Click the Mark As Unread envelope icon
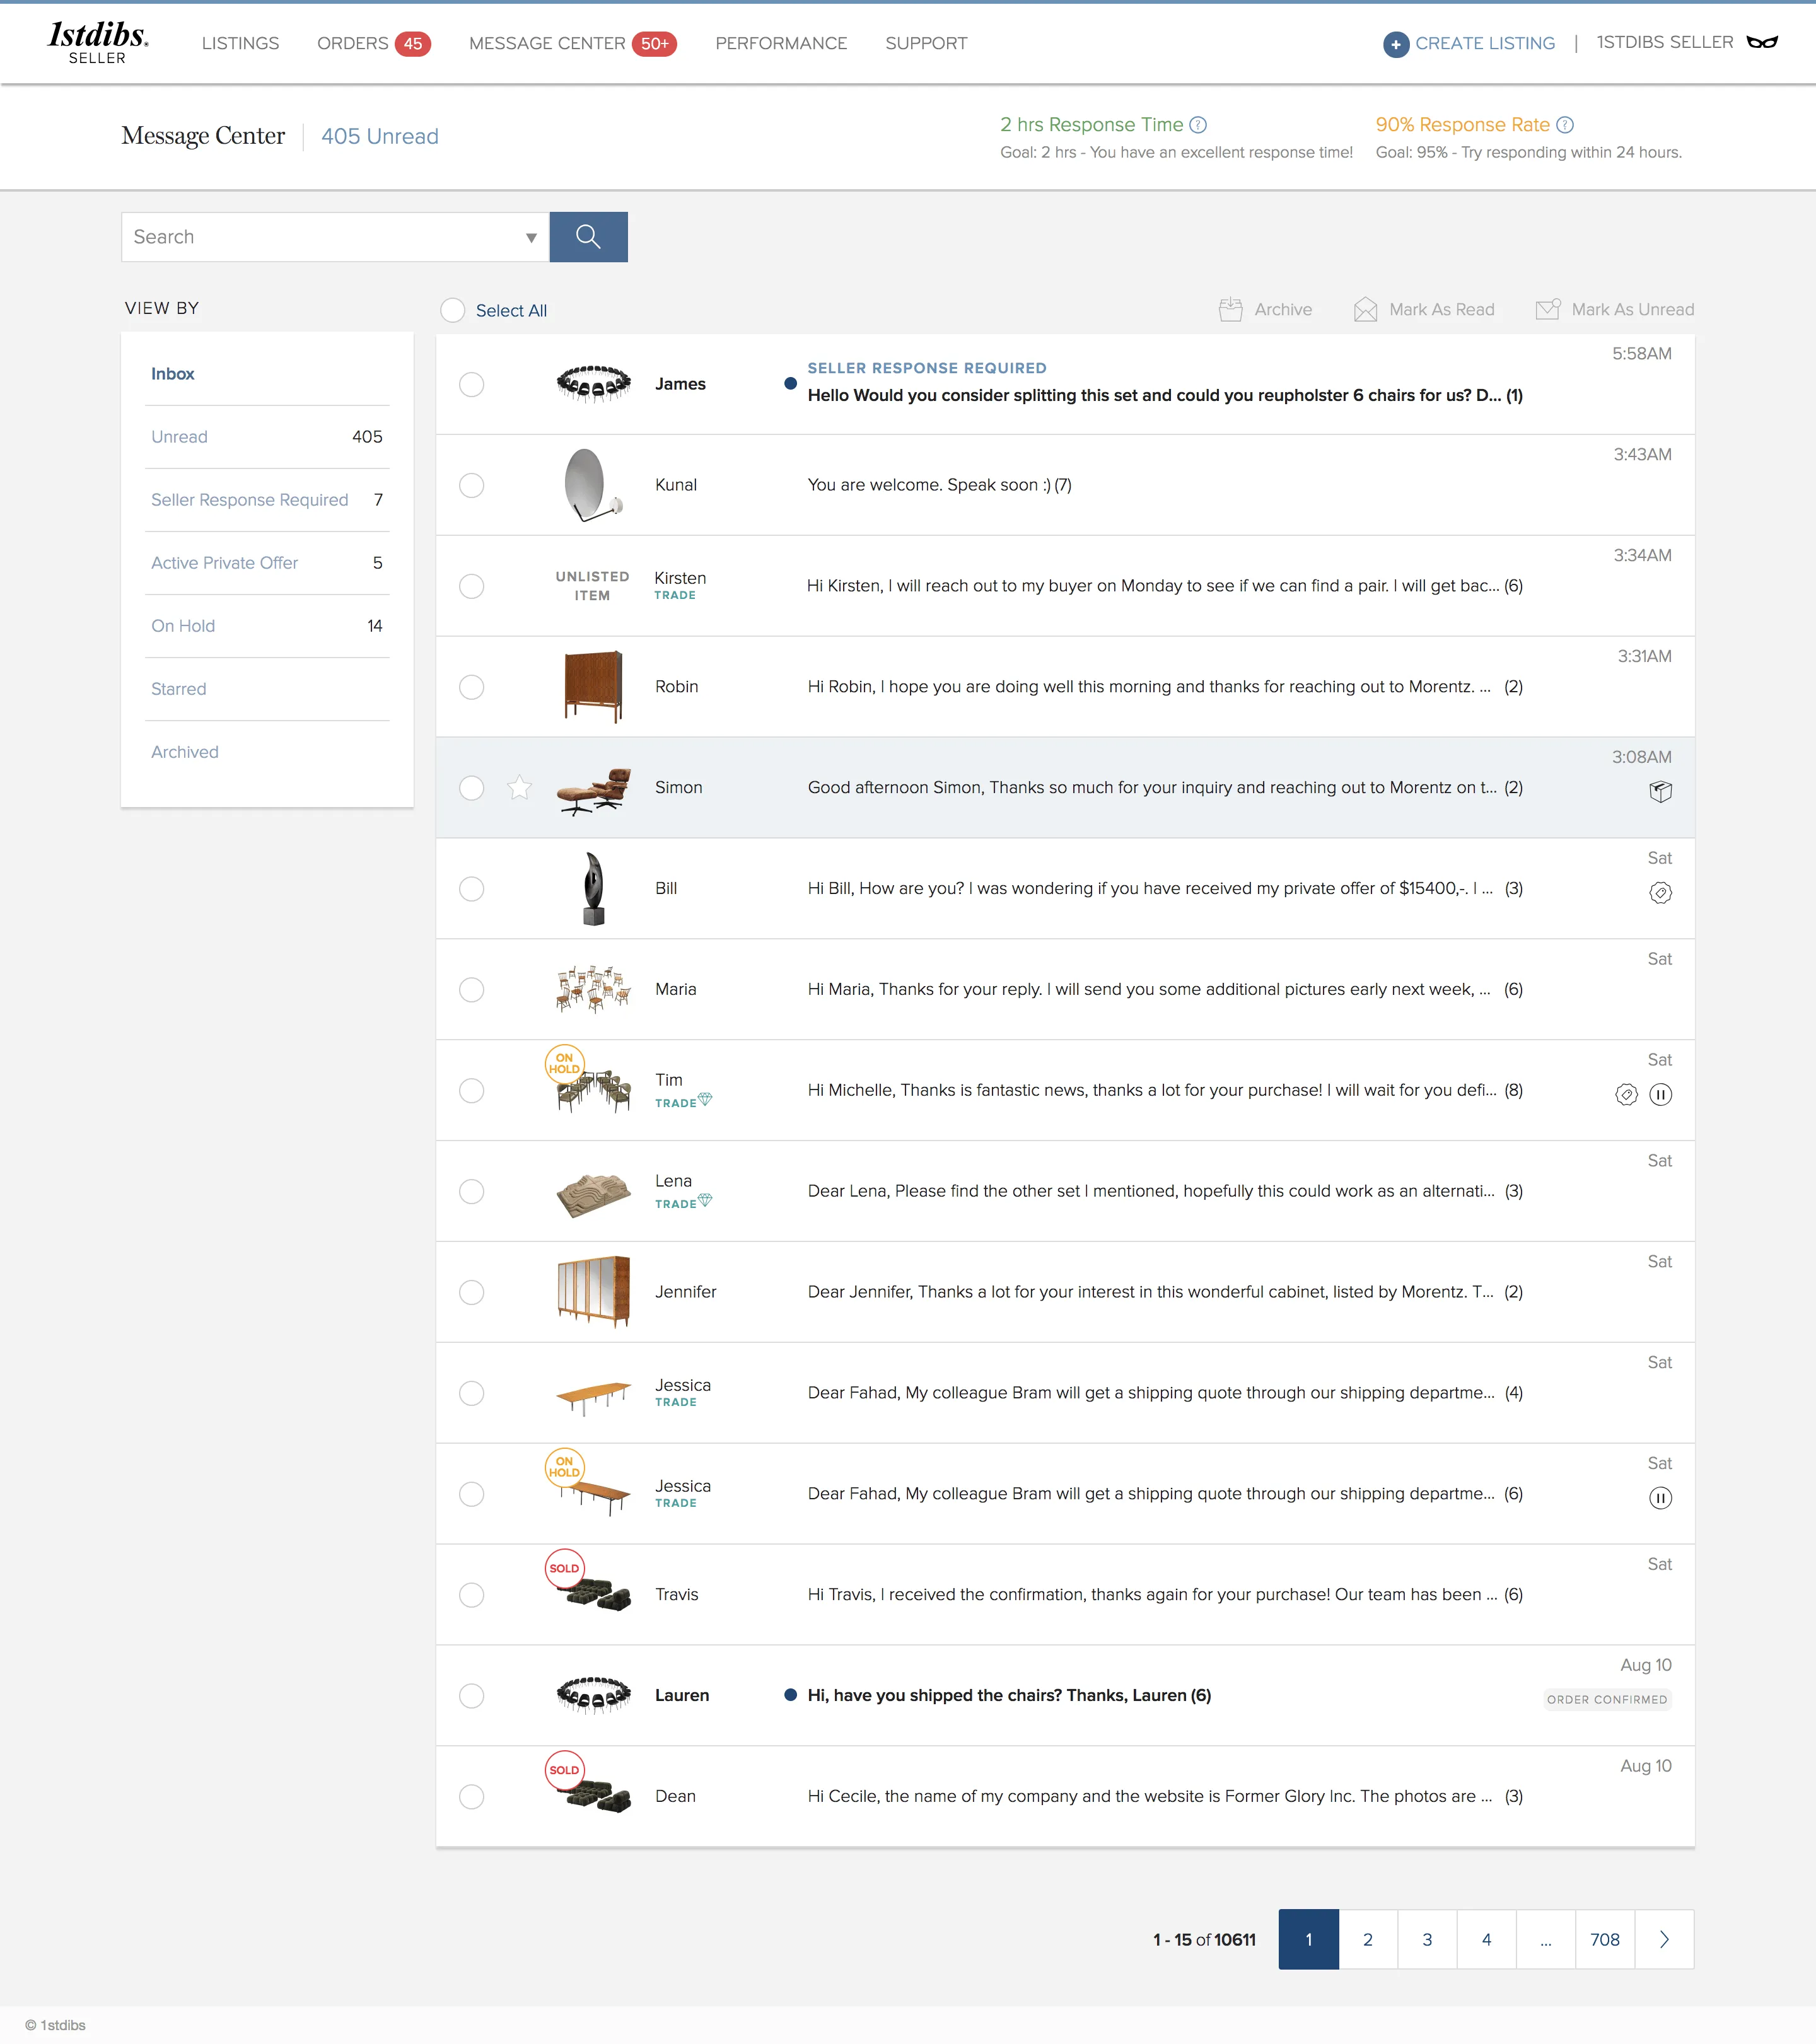This screenshot has width=1816, height=2044. point(1548,309)
